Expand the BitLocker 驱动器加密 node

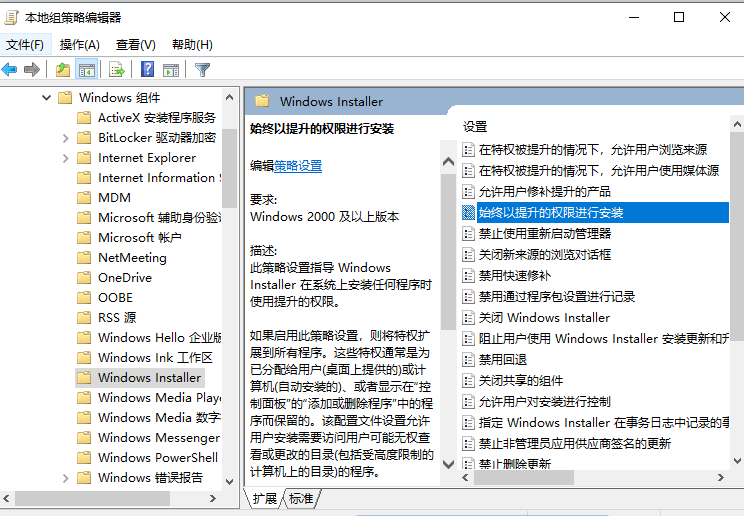[x=65, y=138]
